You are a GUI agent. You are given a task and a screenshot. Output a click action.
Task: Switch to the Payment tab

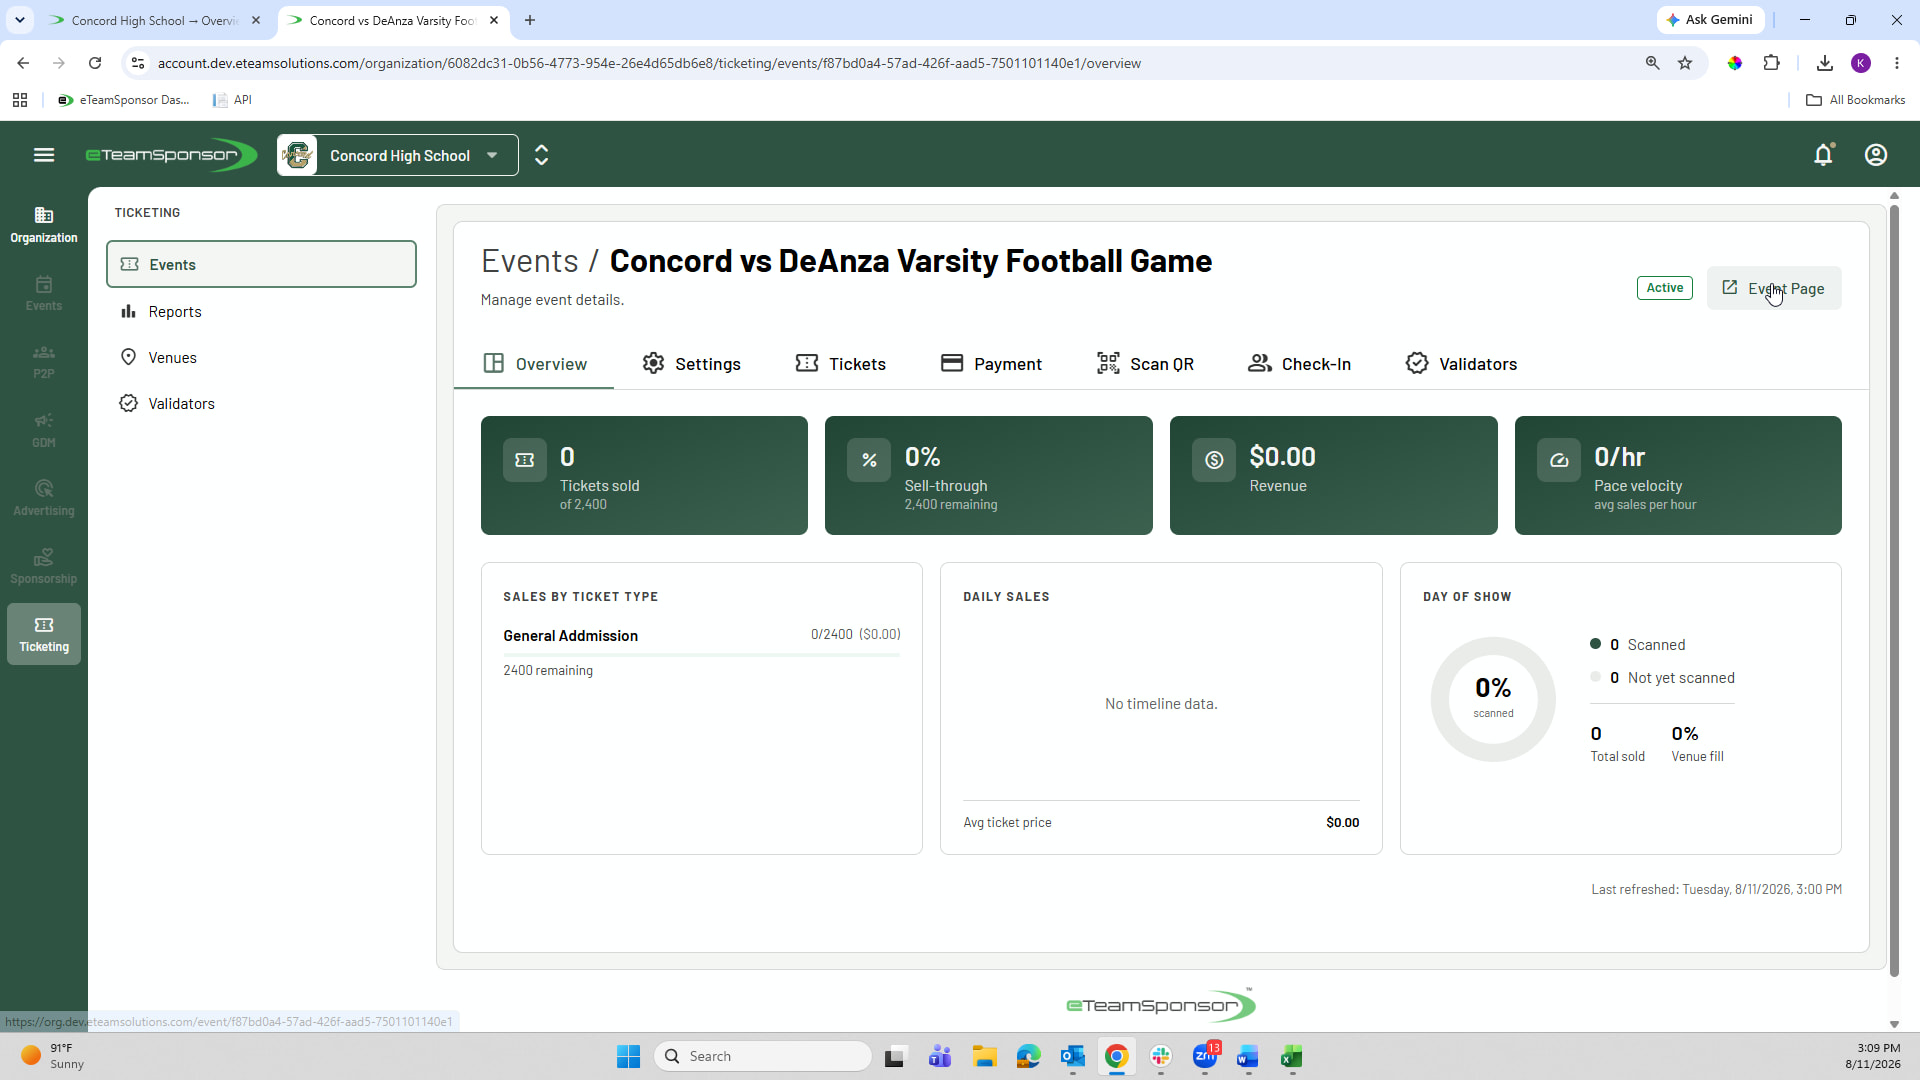pyautogui.click(x=992, y=364)
